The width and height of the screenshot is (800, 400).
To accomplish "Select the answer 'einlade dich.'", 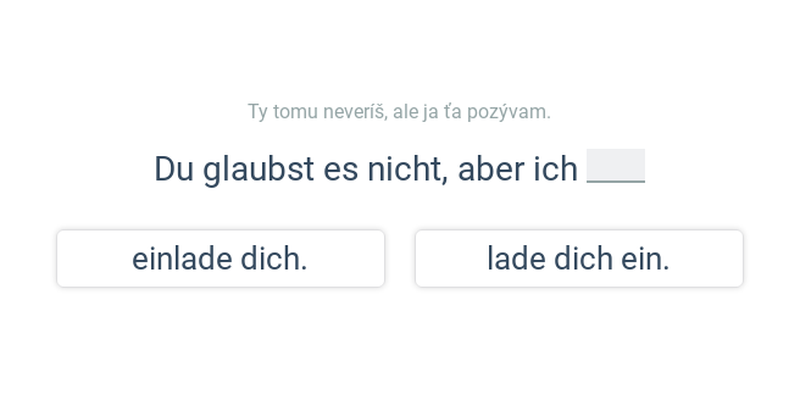I will 220,259.
